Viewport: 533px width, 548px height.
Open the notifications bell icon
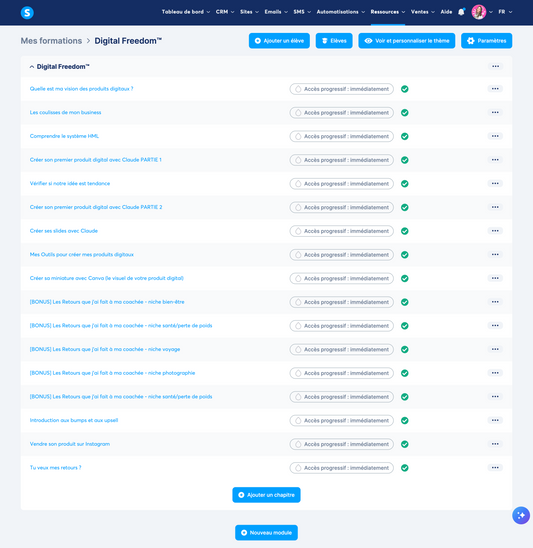[x=461, y=12]
